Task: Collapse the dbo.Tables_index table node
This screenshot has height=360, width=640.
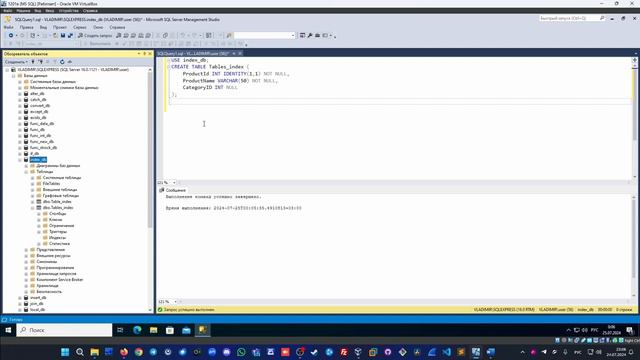Action: point(33,208)
